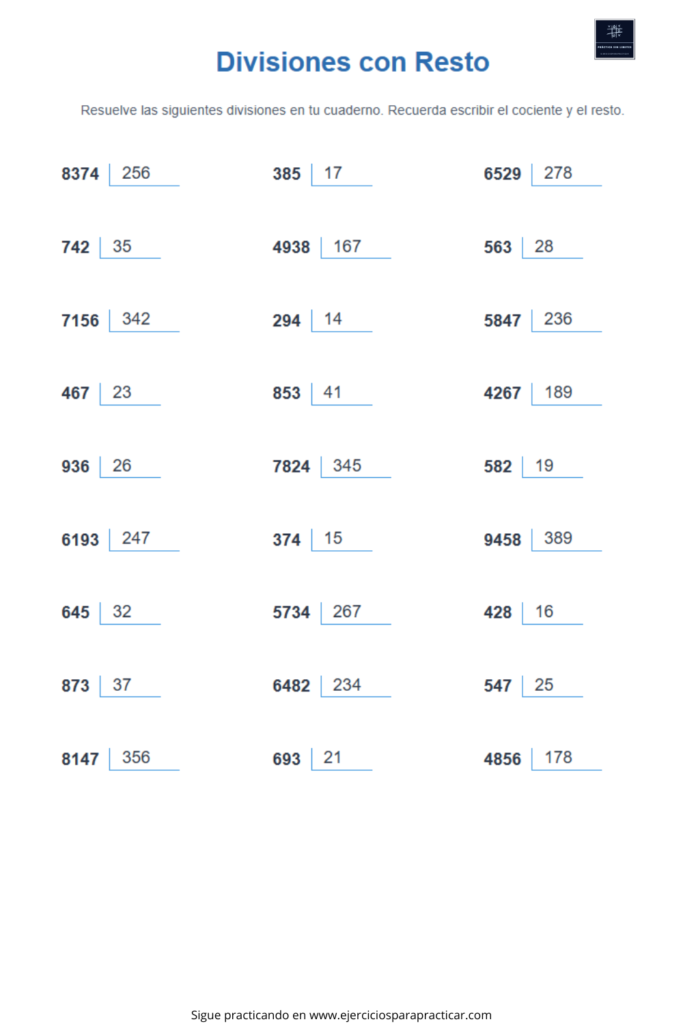The height and width of the screenshot is (1024, 683).
Task: Click the dark logo icon at top right
Action: [x=614, y=39]
